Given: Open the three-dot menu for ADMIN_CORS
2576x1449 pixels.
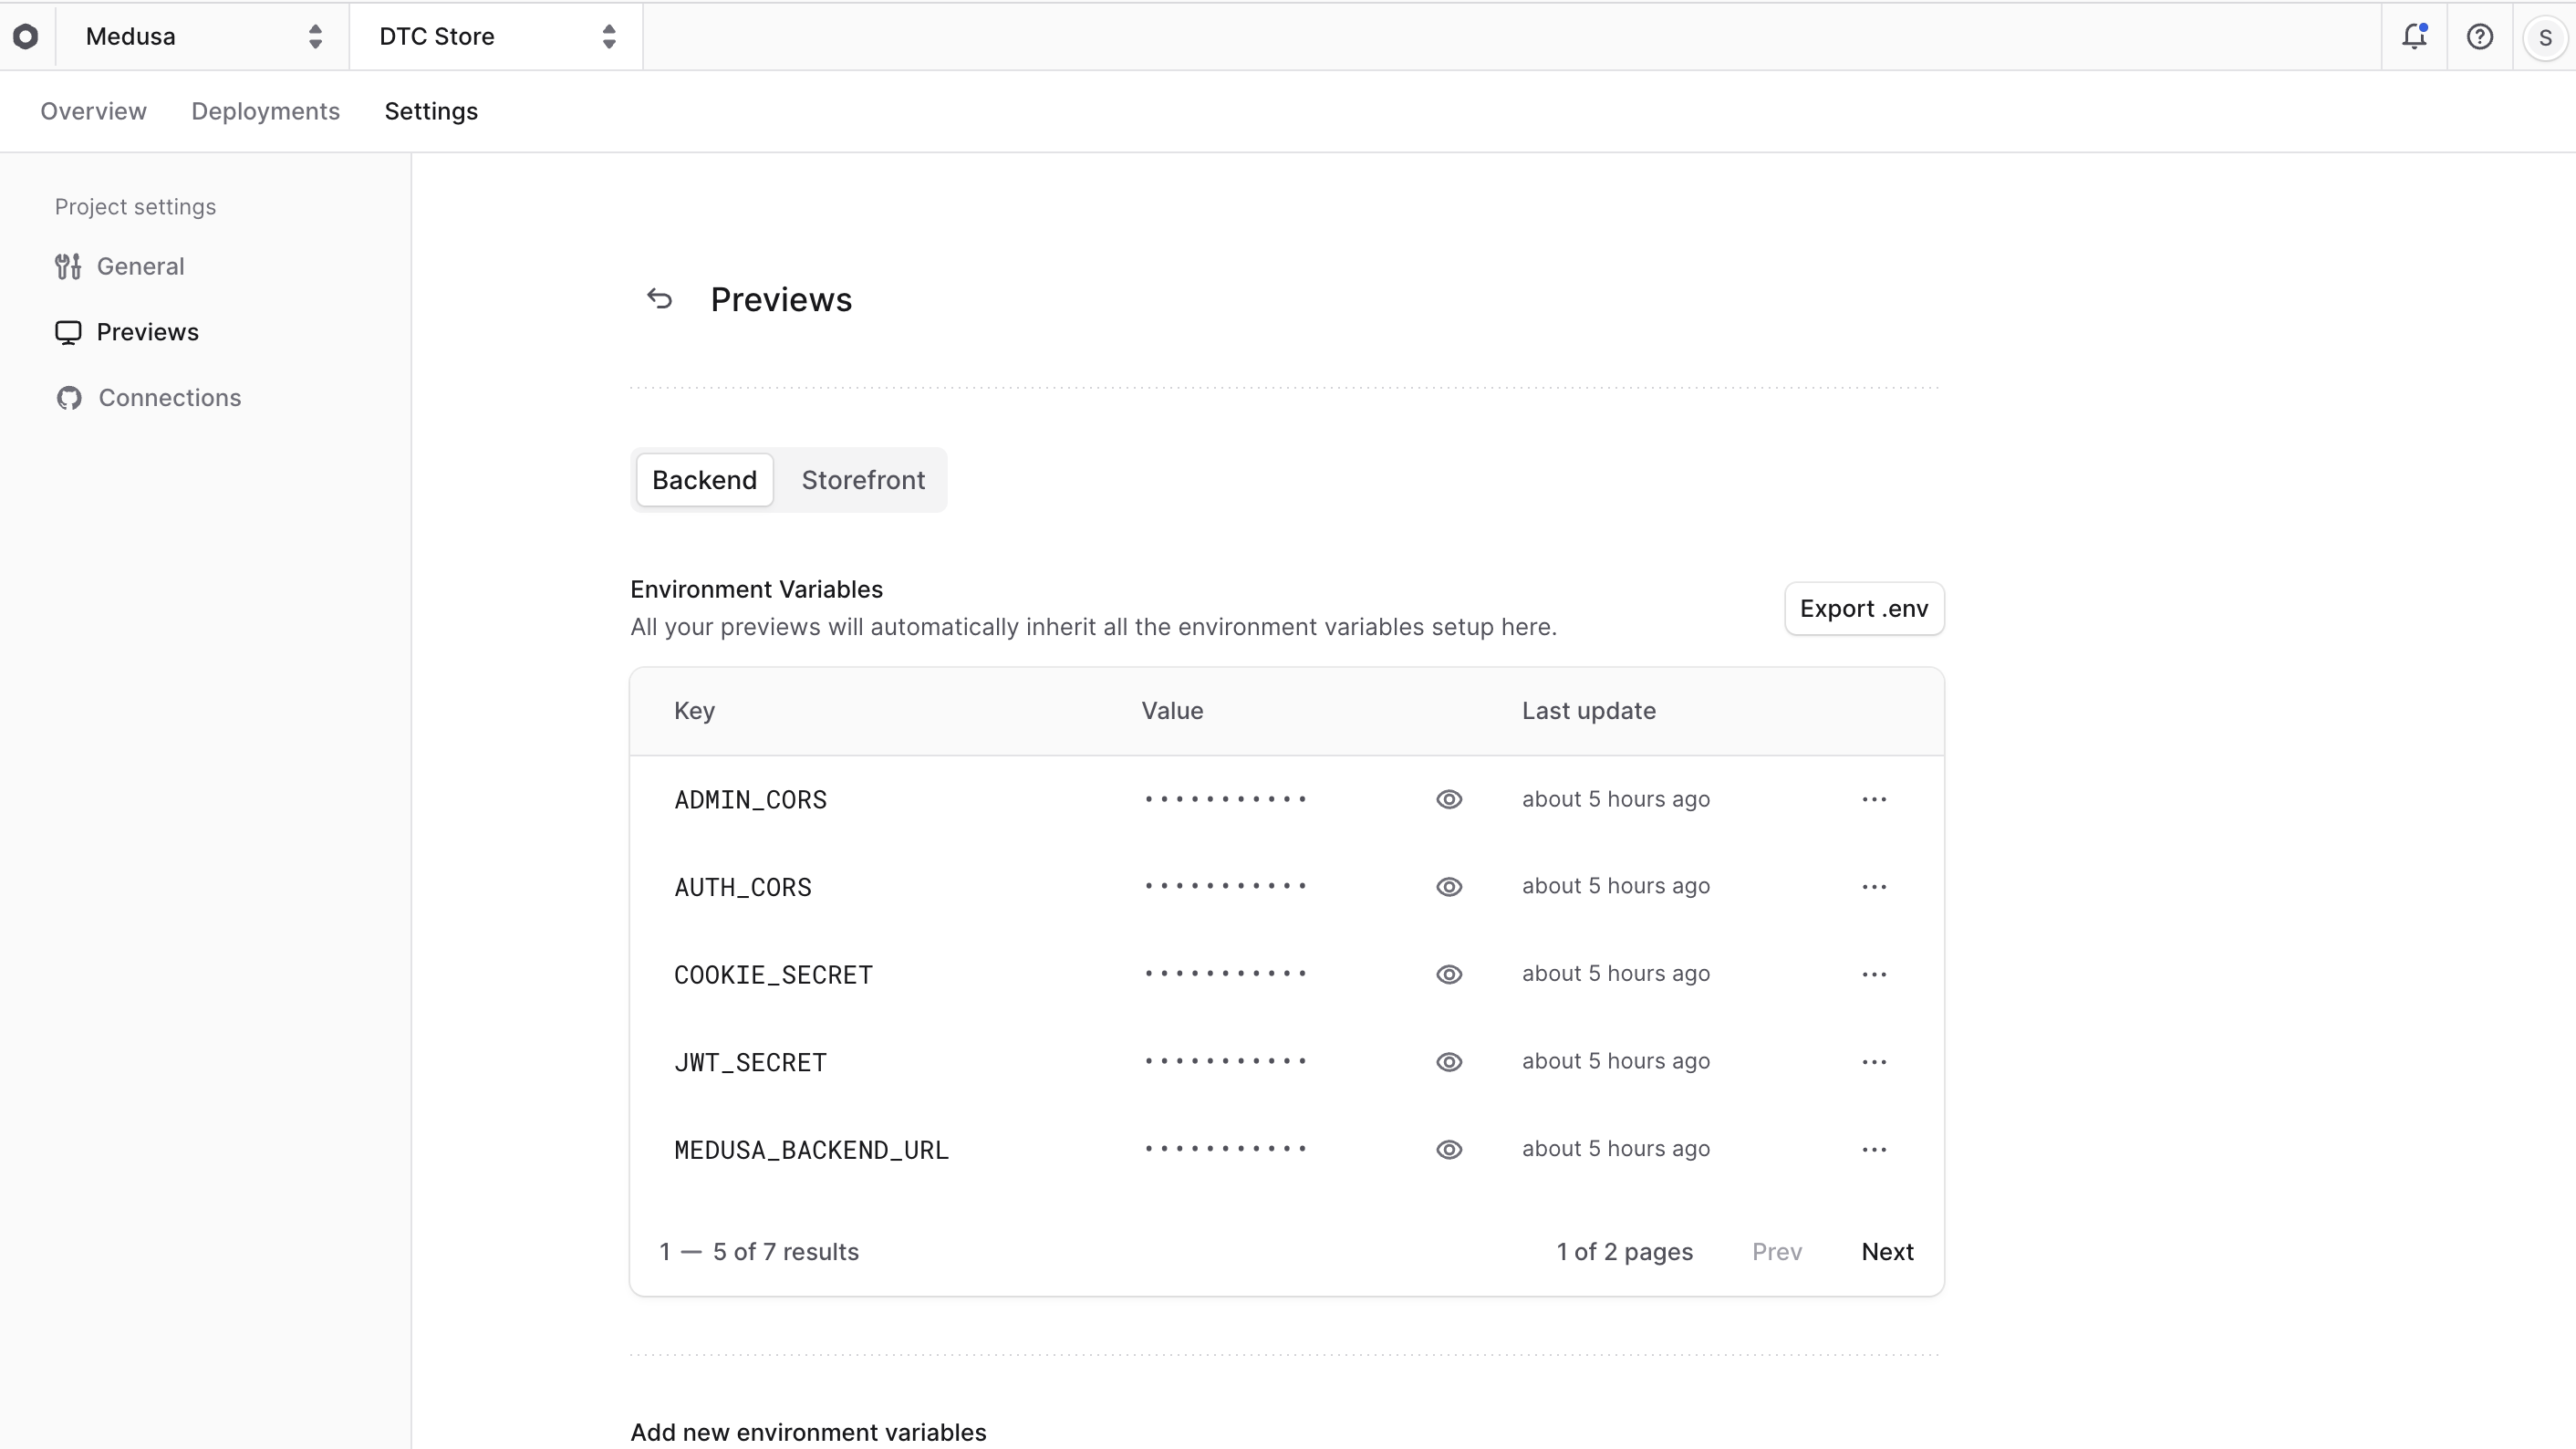Looking at the screenshot, I should (1874, 799).
